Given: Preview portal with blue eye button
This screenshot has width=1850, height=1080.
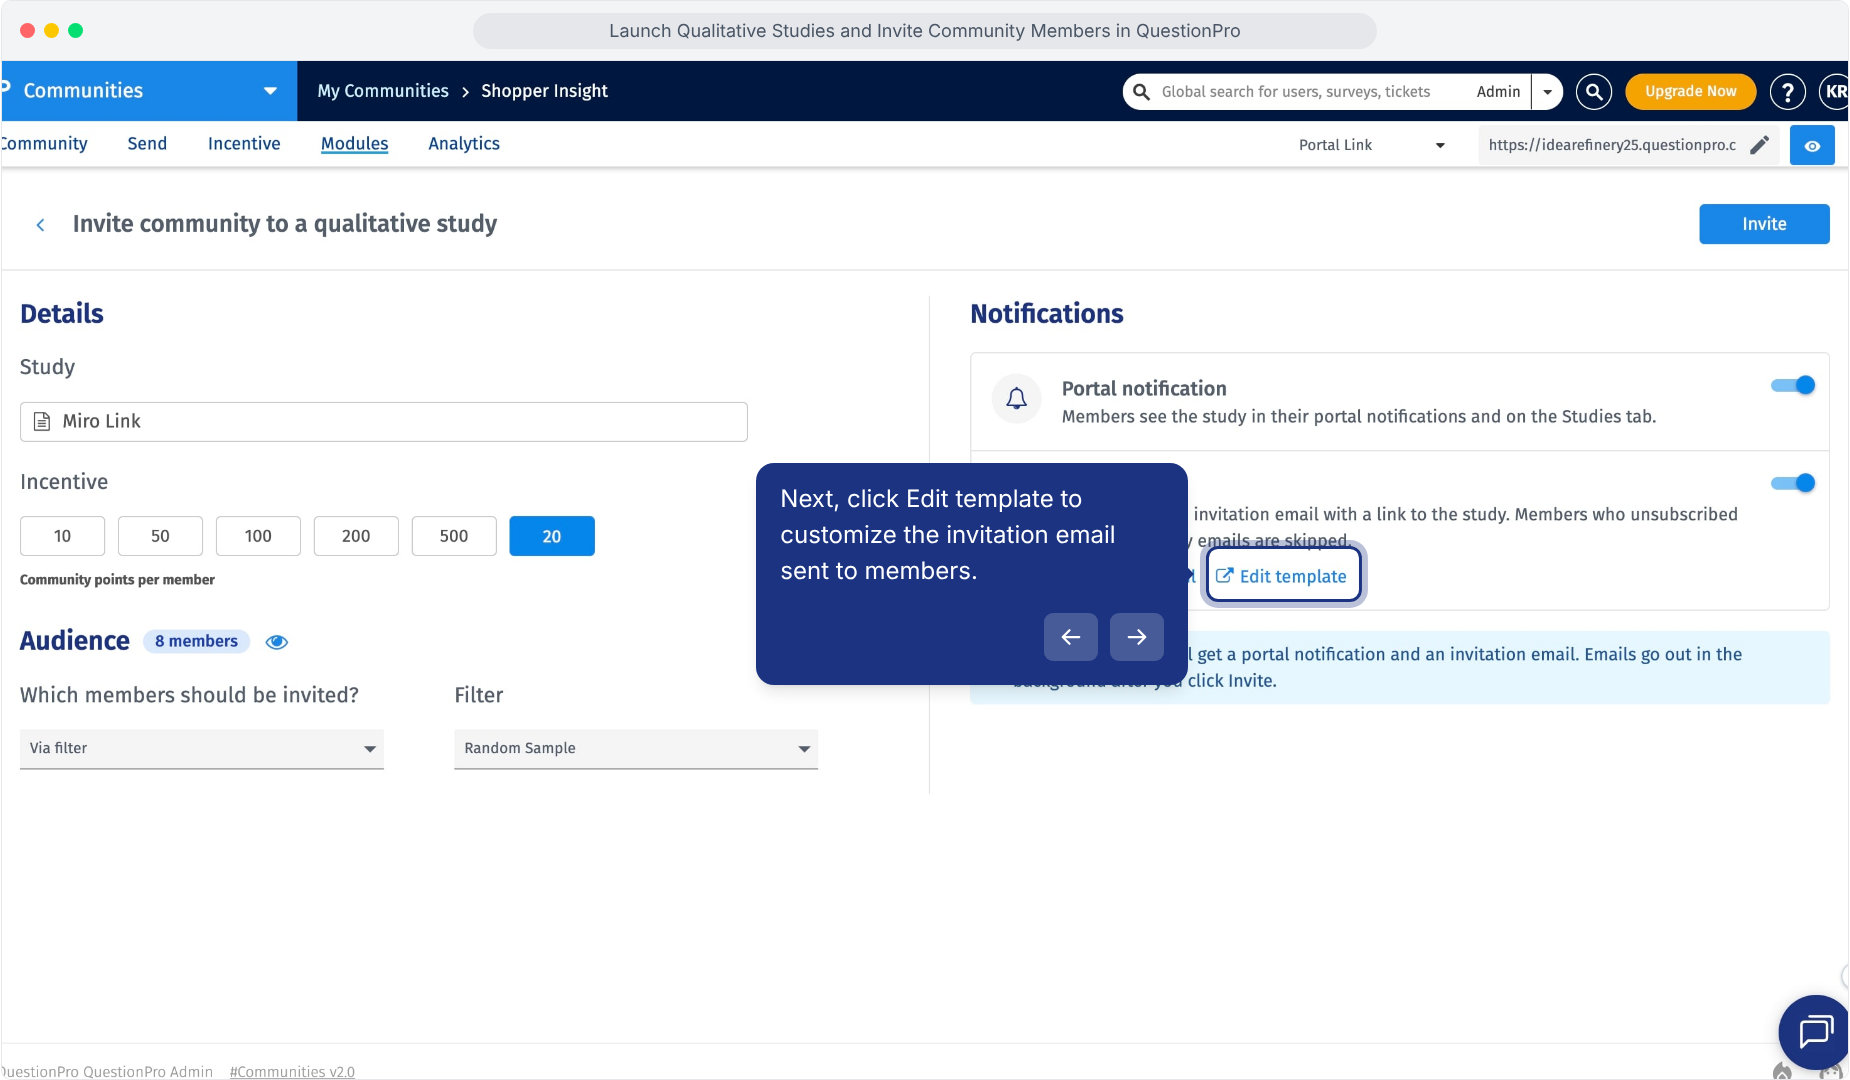Looking at the screenshot, I should (x=1812, y=145).
